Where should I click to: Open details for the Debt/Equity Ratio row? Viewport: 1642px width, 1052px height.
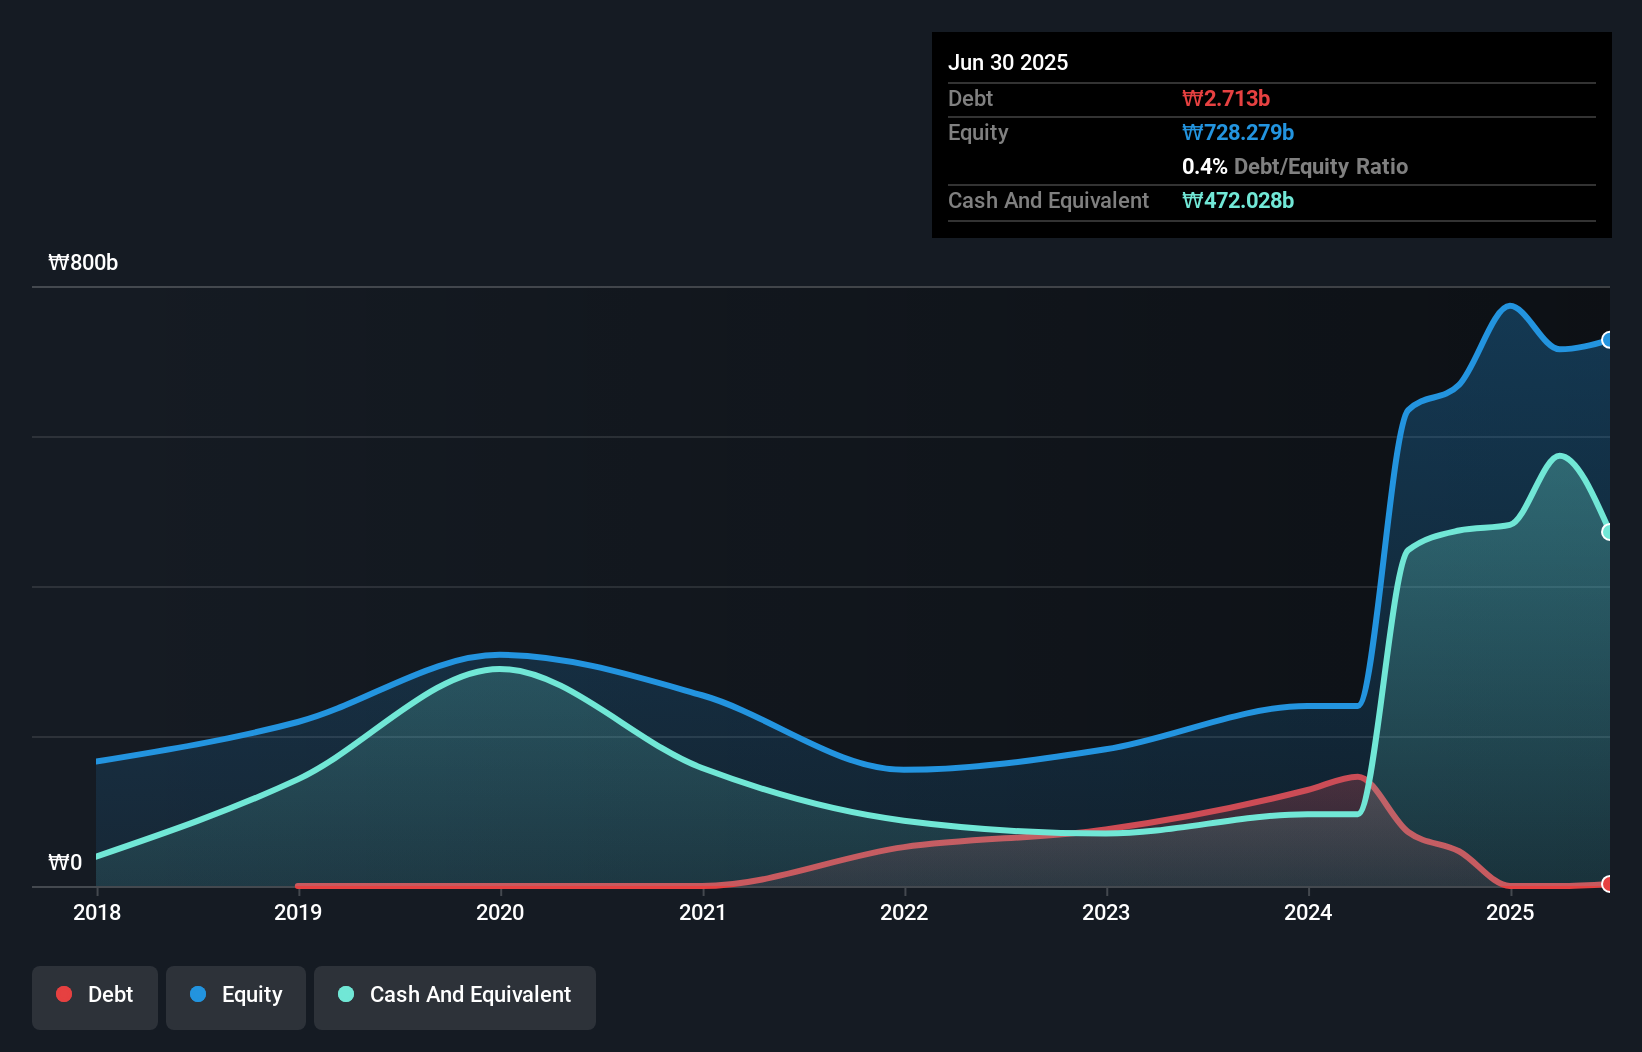pos(1294,166)
